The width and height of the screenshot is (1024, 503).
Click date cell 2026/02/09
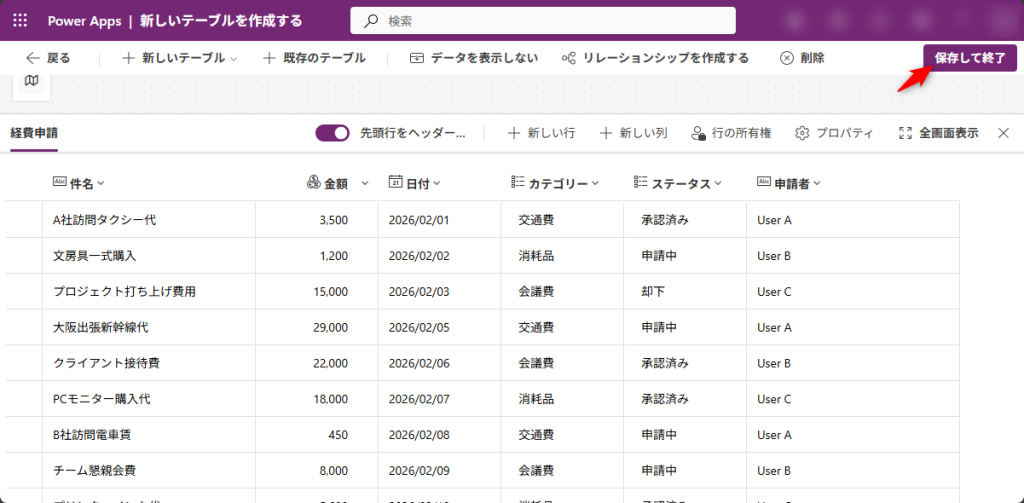point(440,470)
